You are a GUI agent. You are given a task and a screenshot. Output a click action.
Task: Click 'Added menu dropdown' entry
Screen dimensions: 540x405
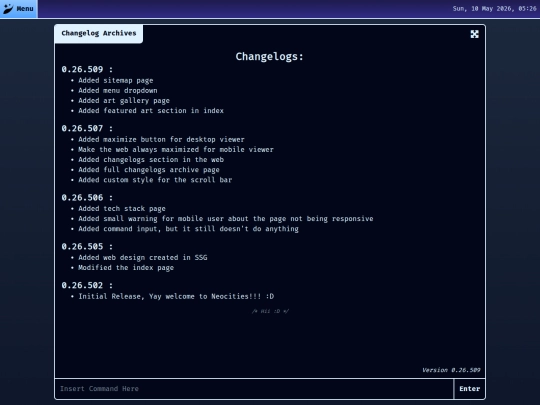pyautogui.click(x=118, y=91)
